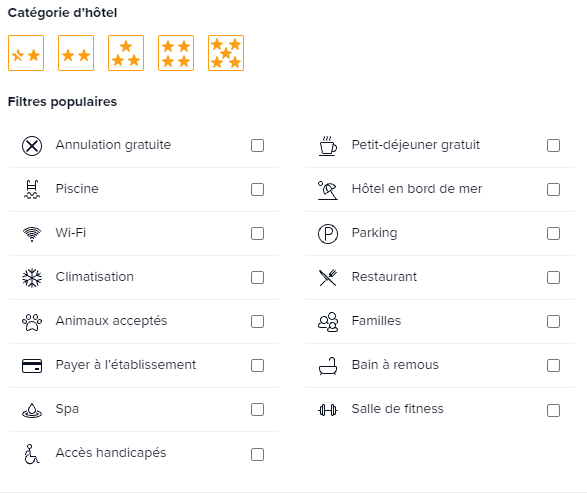Select the five-star hotel category
This screenshot has height=493, width=587.
click(226, 53)
